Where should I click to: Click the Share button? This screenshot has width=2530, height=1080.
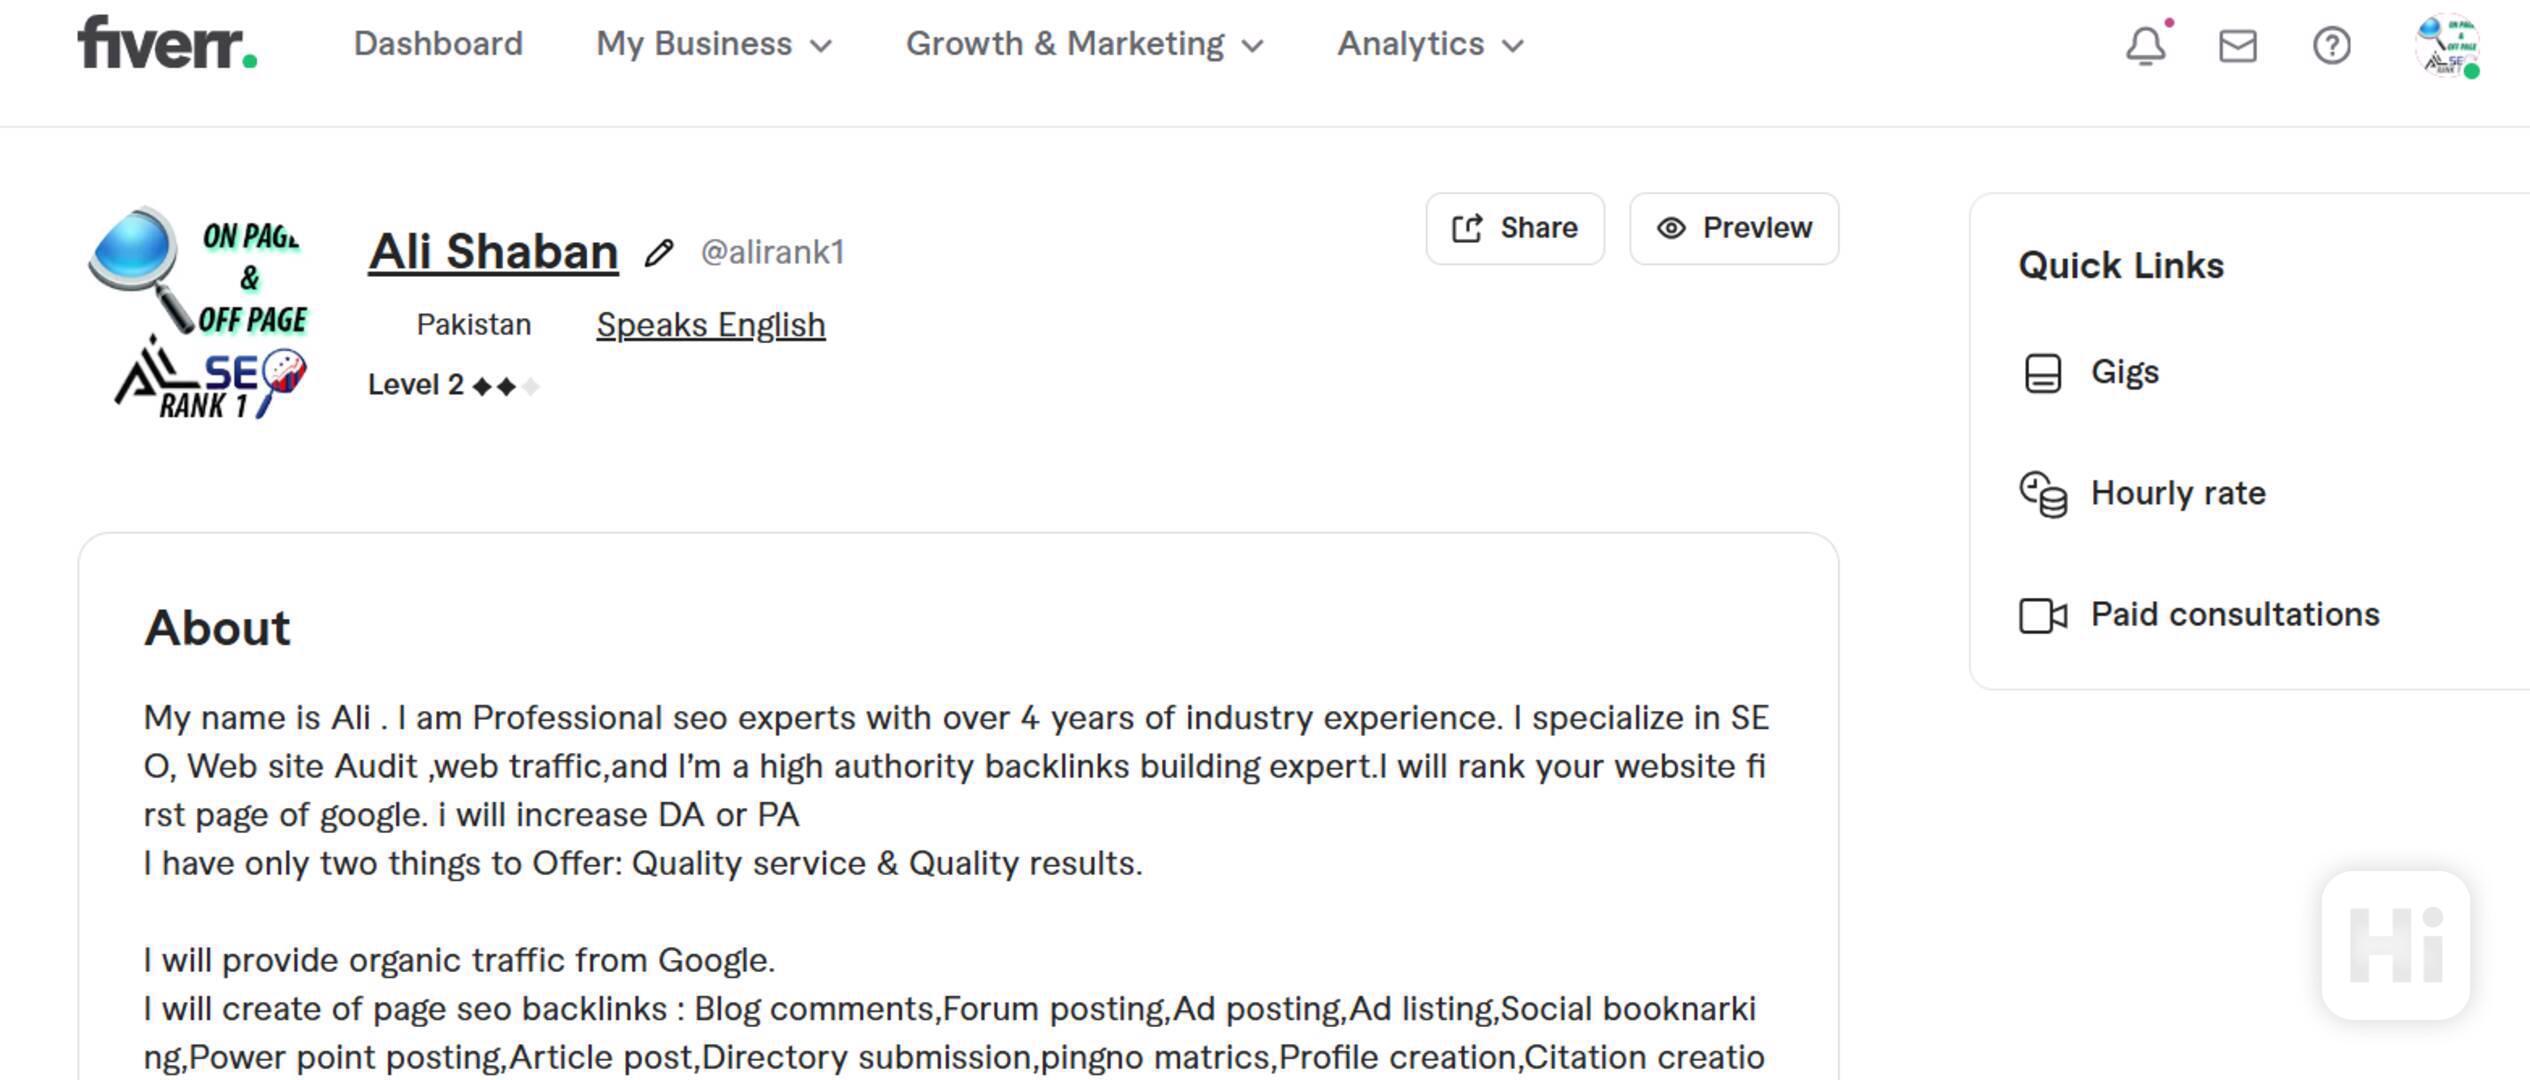pyautogui.click(x=1515, y=229)
